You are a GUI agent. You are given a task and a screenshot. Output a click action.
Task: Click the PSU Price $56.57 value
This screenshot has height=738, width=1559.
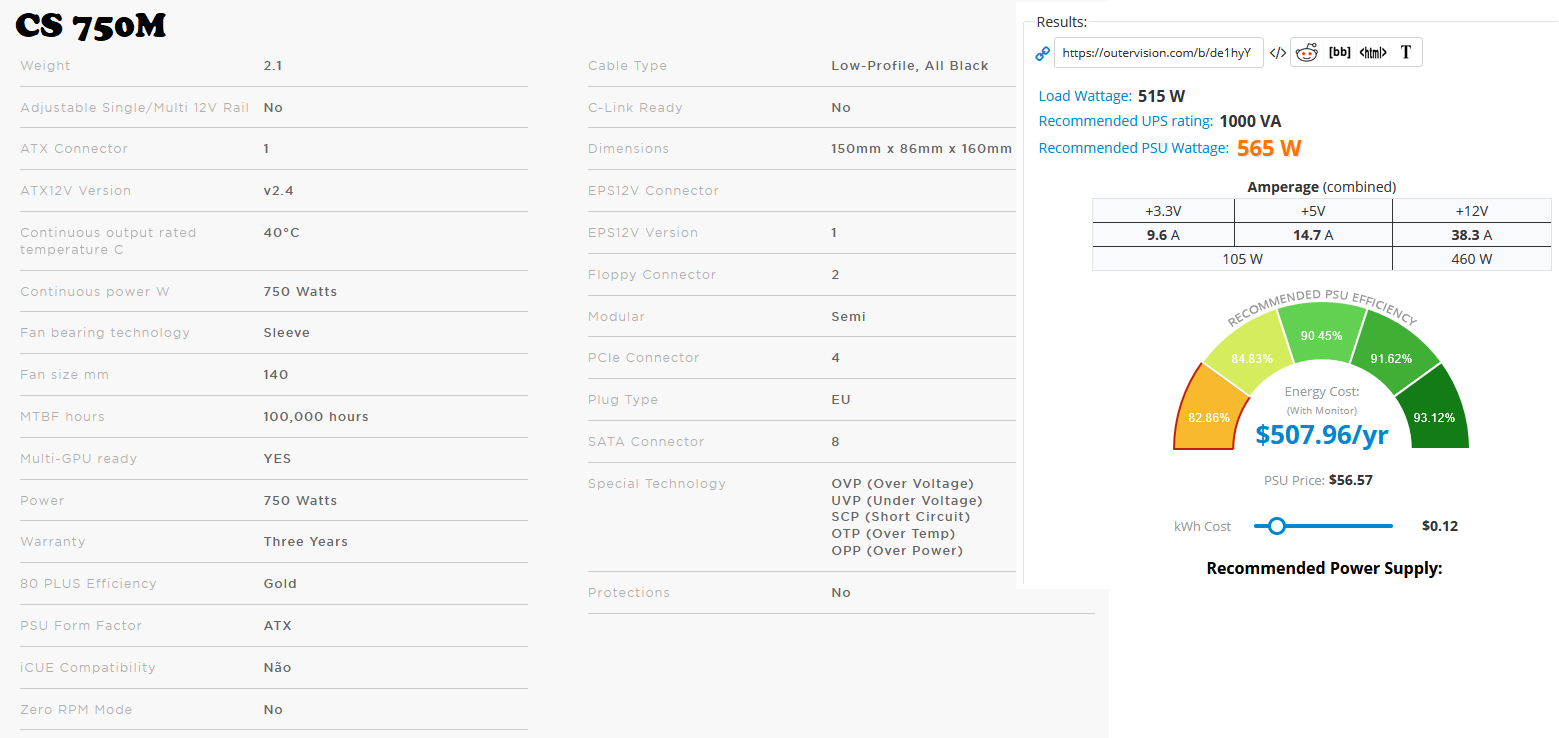[x=1350, y=480]
